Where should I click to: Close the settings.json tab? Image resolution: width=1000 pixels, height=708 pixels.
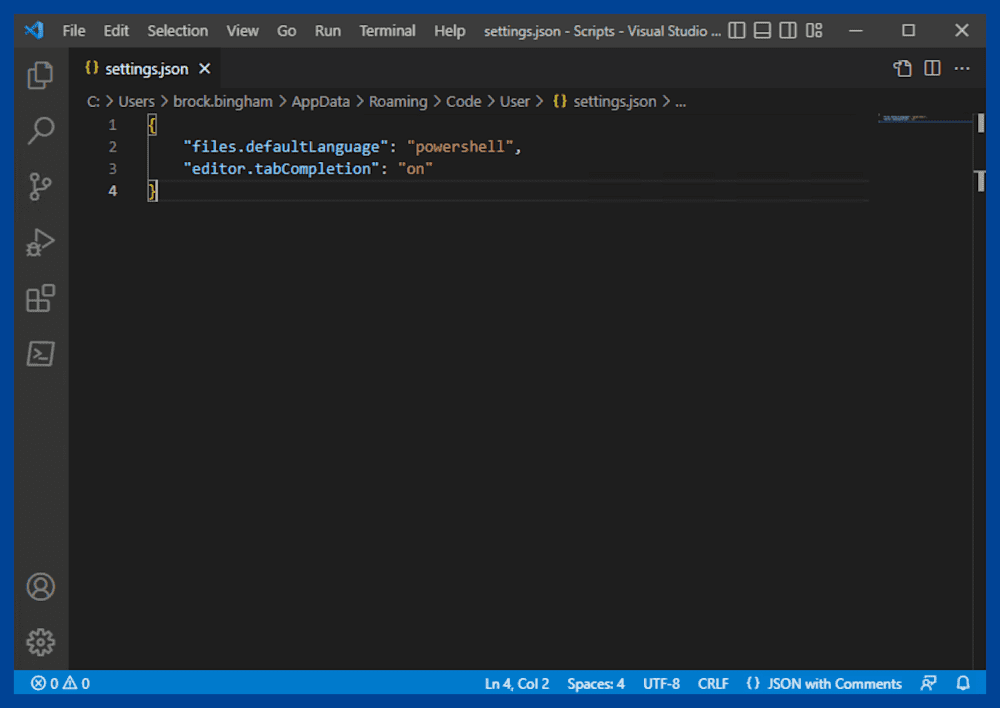[204, 68]
